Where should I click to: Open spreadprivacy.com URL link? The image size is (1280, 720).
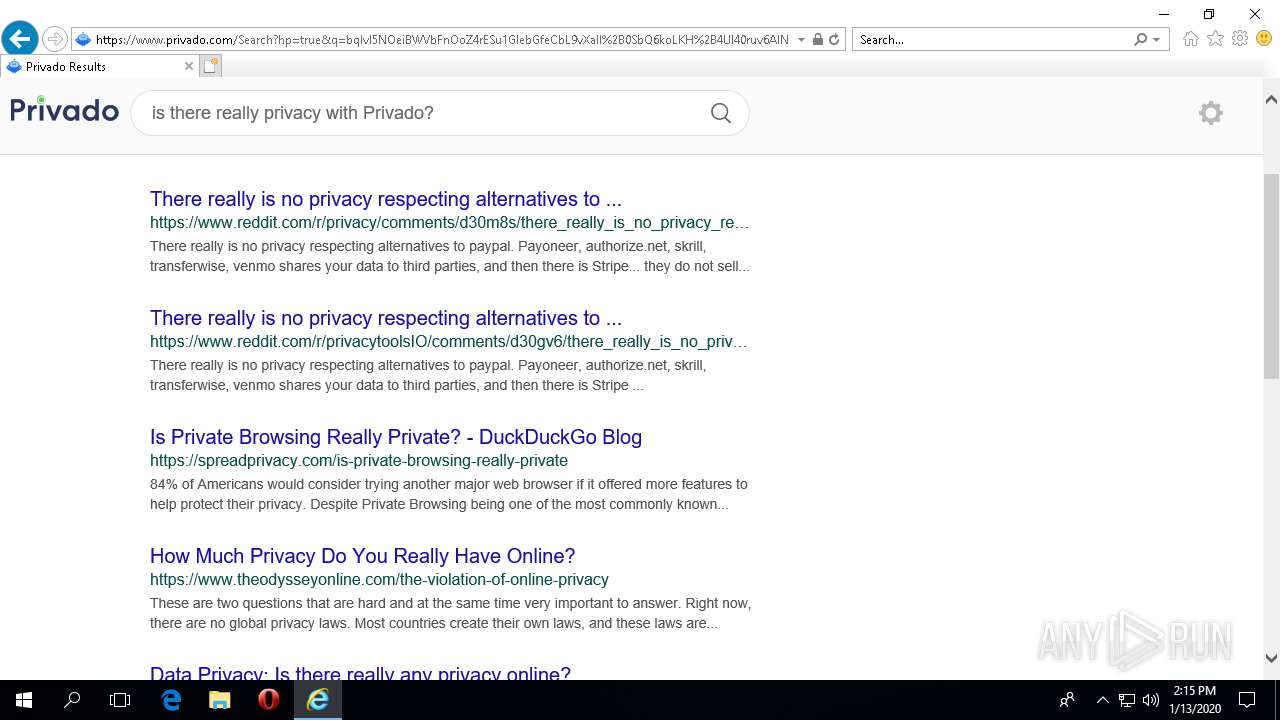point(359,461)
